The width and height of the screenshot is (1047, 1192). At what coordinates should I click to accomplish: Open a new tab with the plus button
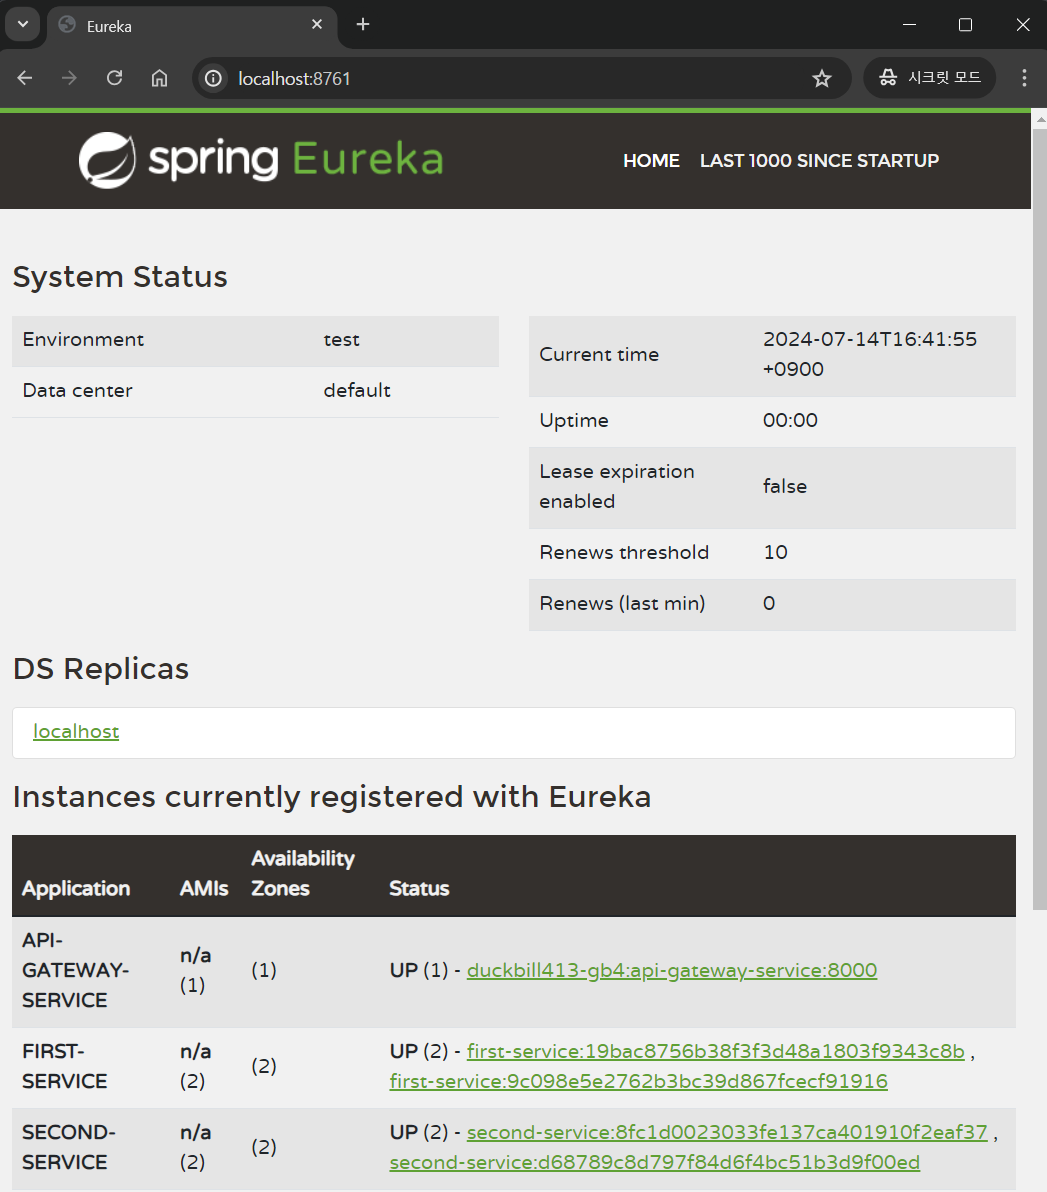click(x=363, y=24)
